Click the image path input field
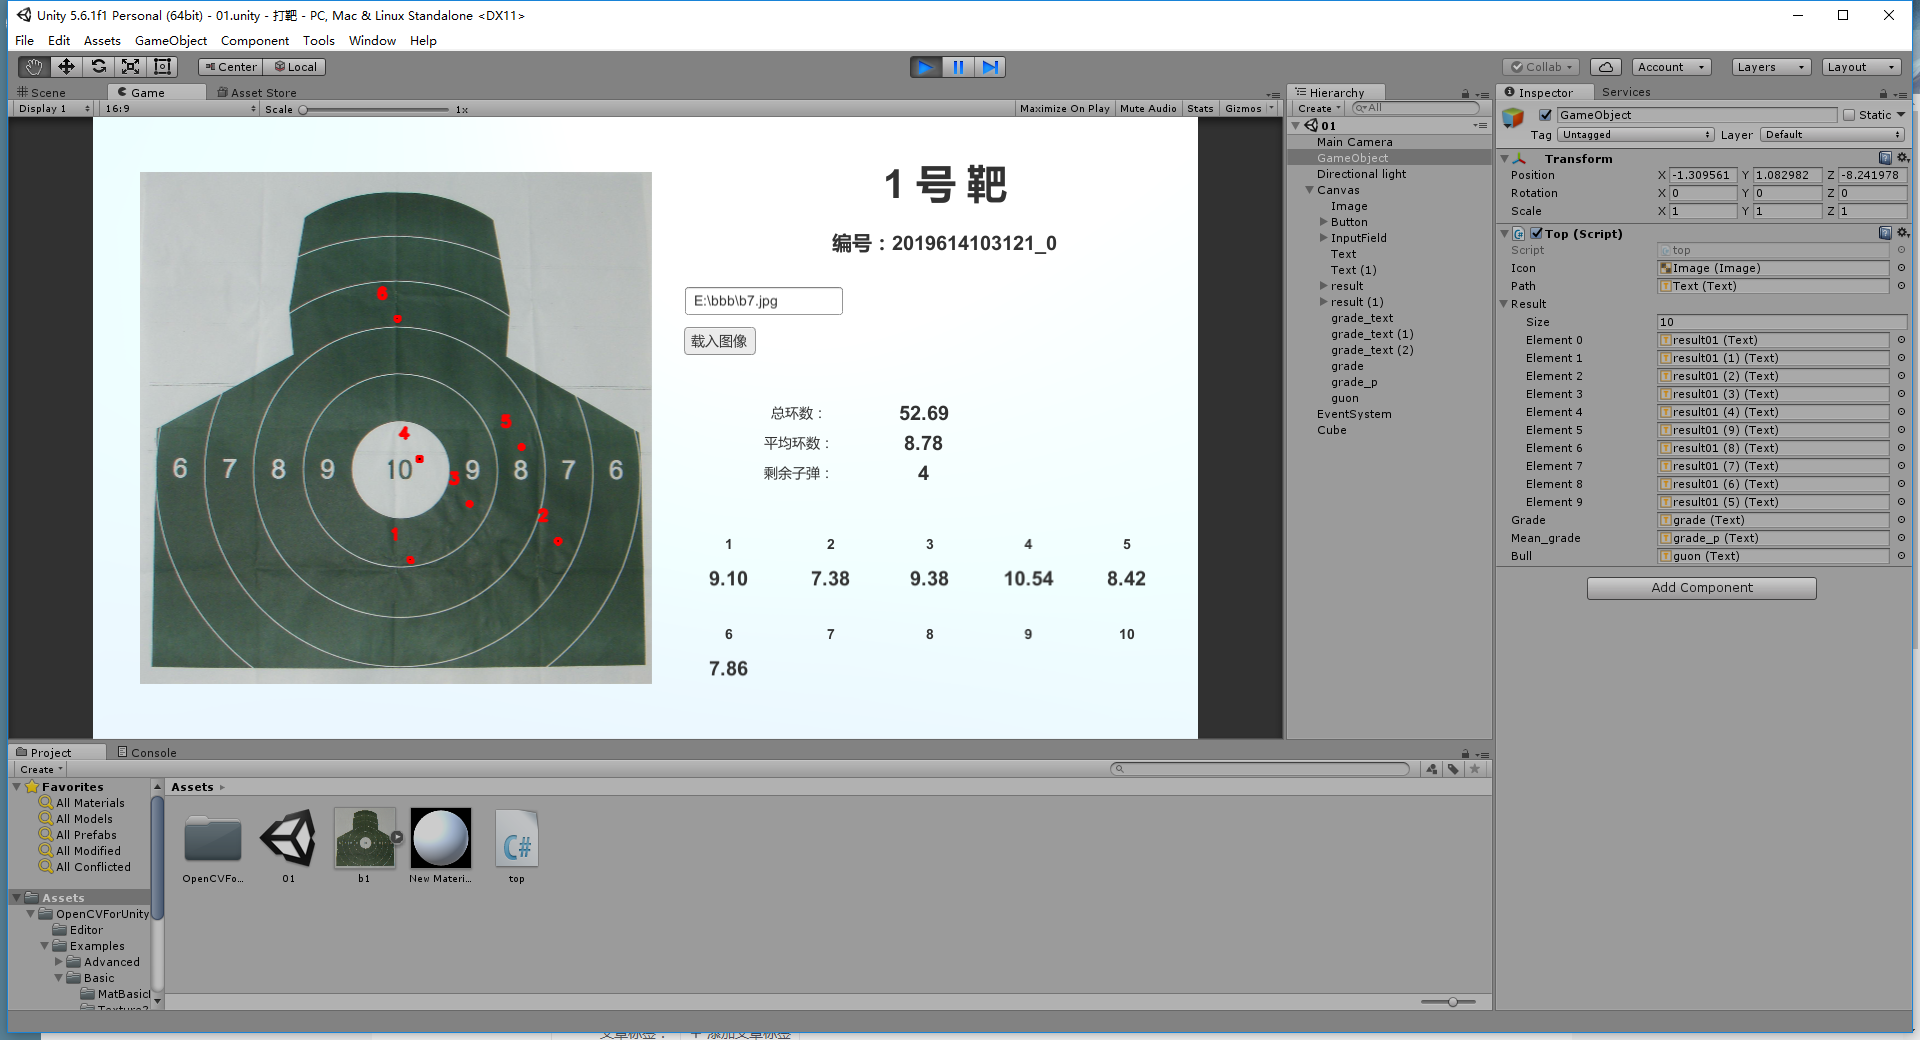The width and height of the screenshot is (1920, 1040). tap(762, 300)
